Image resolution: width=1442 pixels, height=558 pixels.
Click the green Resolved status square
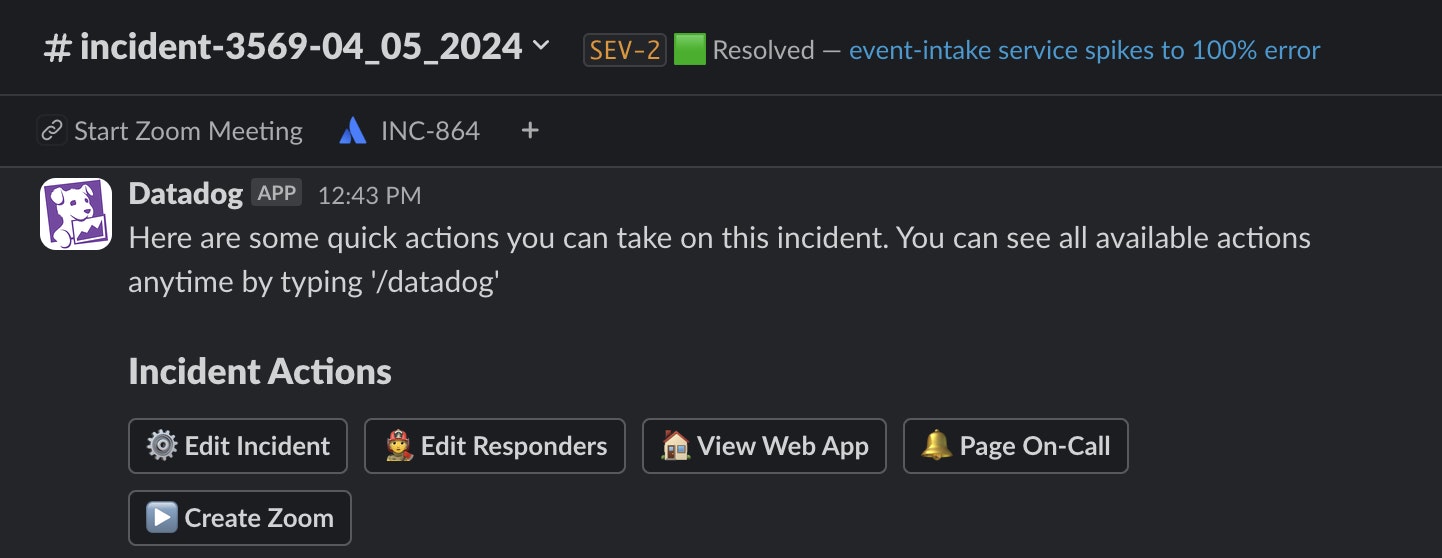[x=689, y=49]
